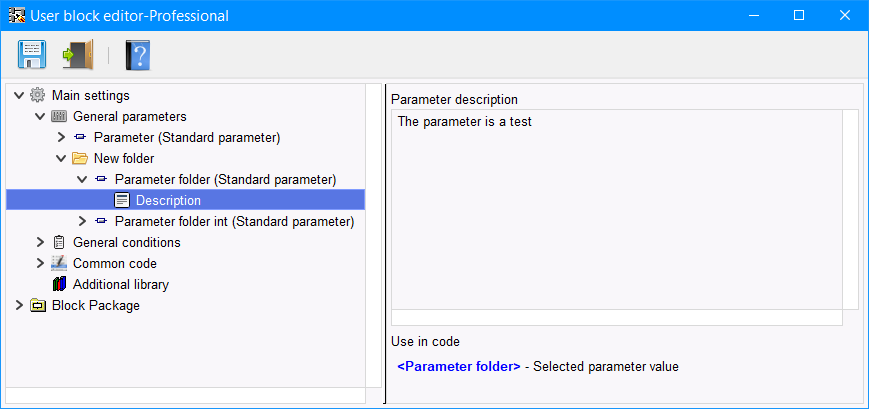Click the Main settings gear icon

[x=37, y=95]
